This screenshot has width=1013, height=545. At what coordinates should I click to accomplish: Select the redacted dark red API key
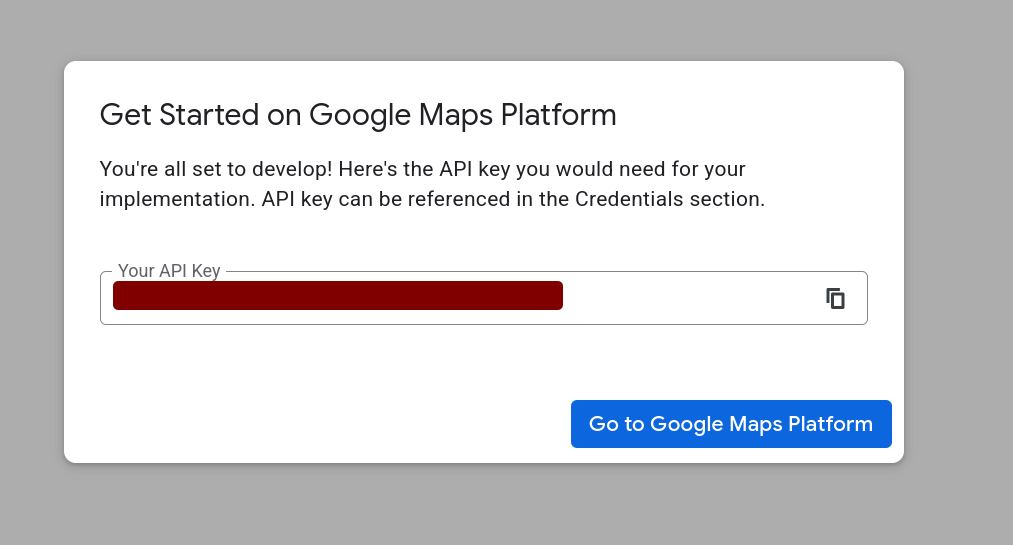(338, 296)
